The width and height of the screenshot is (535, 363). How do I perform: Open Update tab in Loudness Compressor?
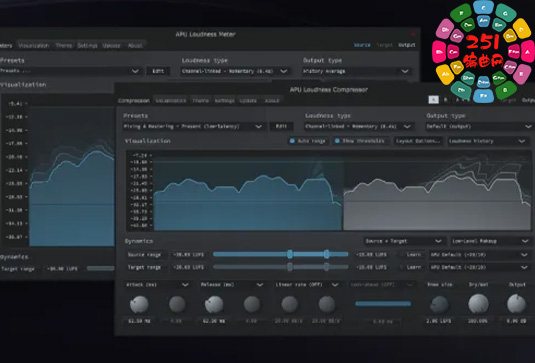coord(248,101)
